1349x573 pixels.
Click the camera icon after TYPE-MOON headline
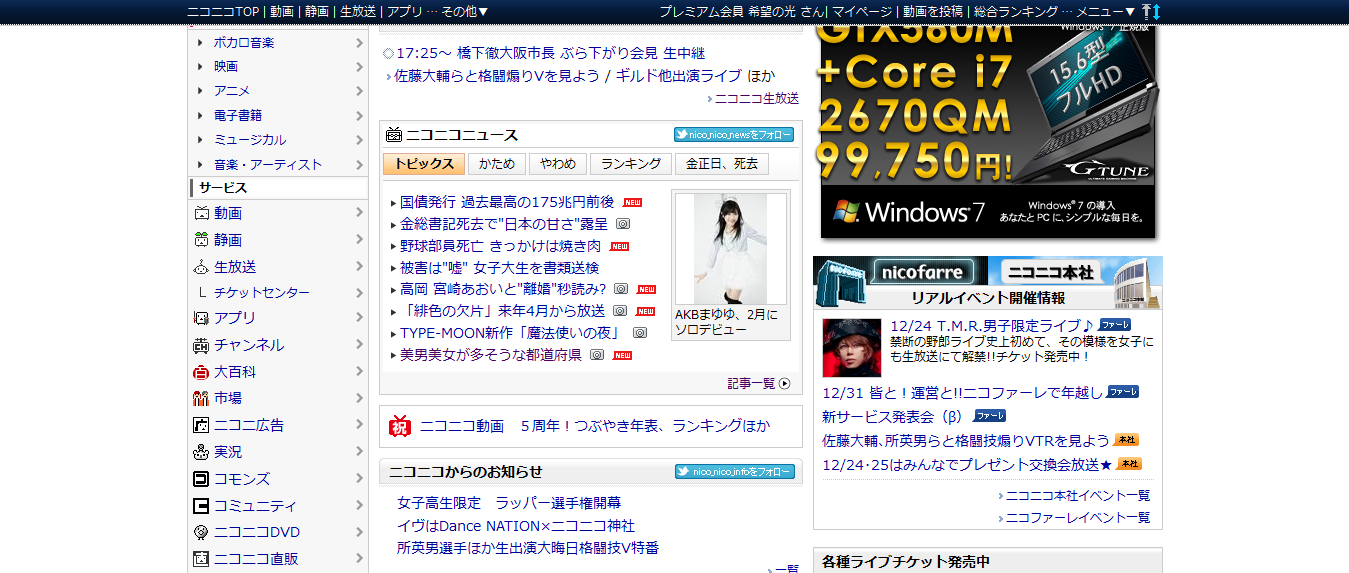(640, 333)
